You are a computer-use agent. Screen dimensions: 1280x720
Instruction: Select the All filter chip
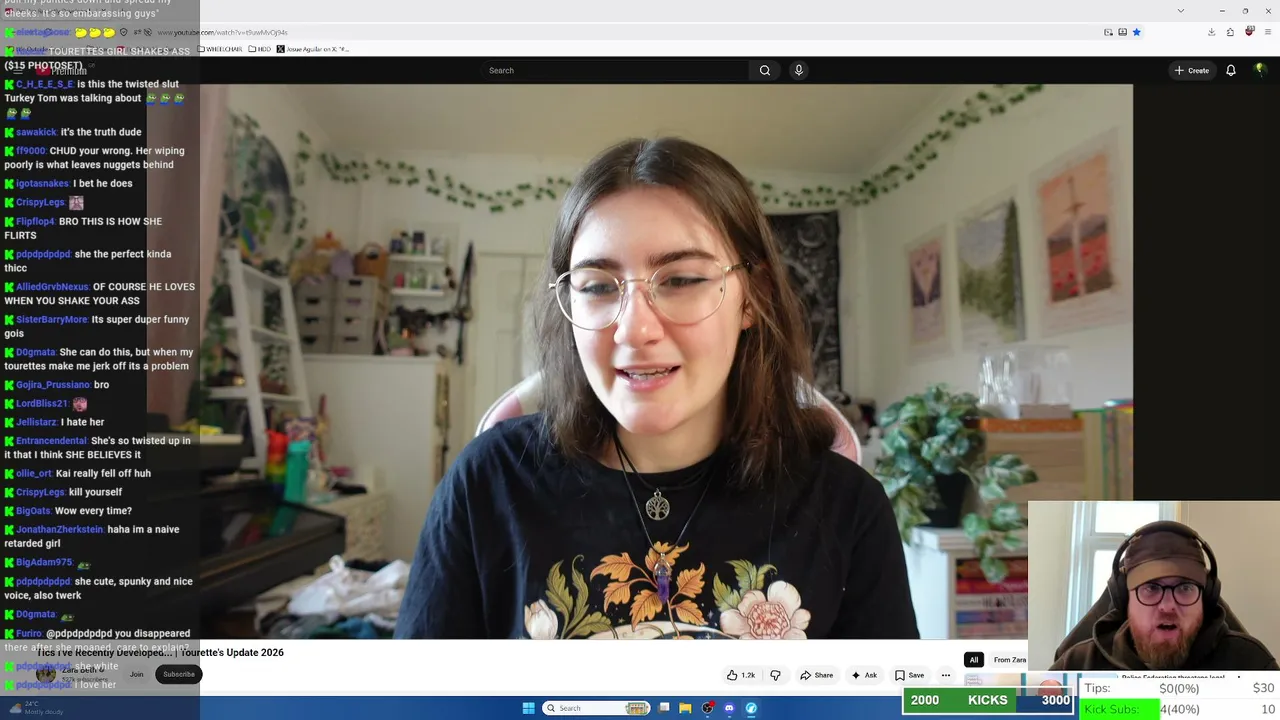pos(973,660)
